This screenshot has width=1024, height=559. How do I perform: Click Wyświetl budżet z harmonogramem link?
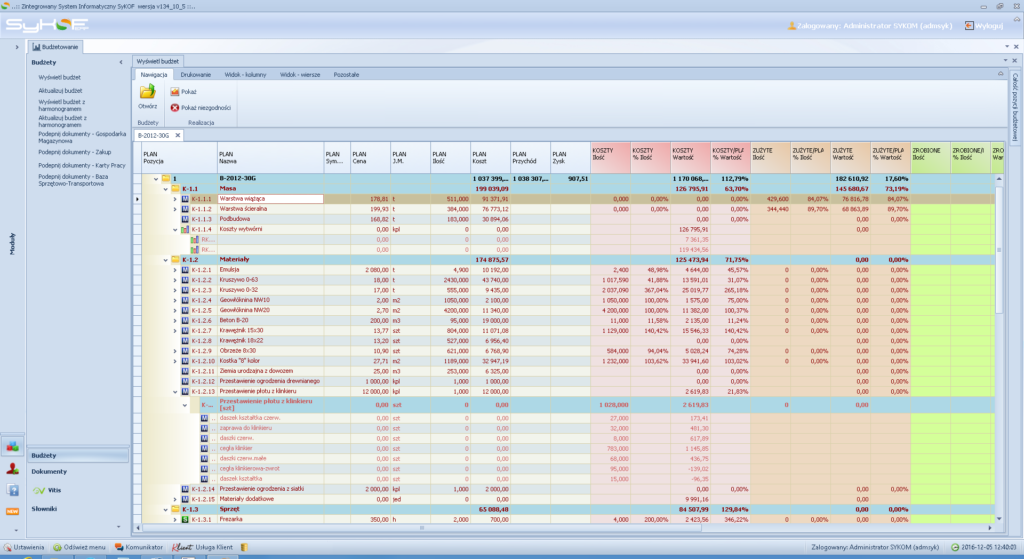tap(61, 105)
